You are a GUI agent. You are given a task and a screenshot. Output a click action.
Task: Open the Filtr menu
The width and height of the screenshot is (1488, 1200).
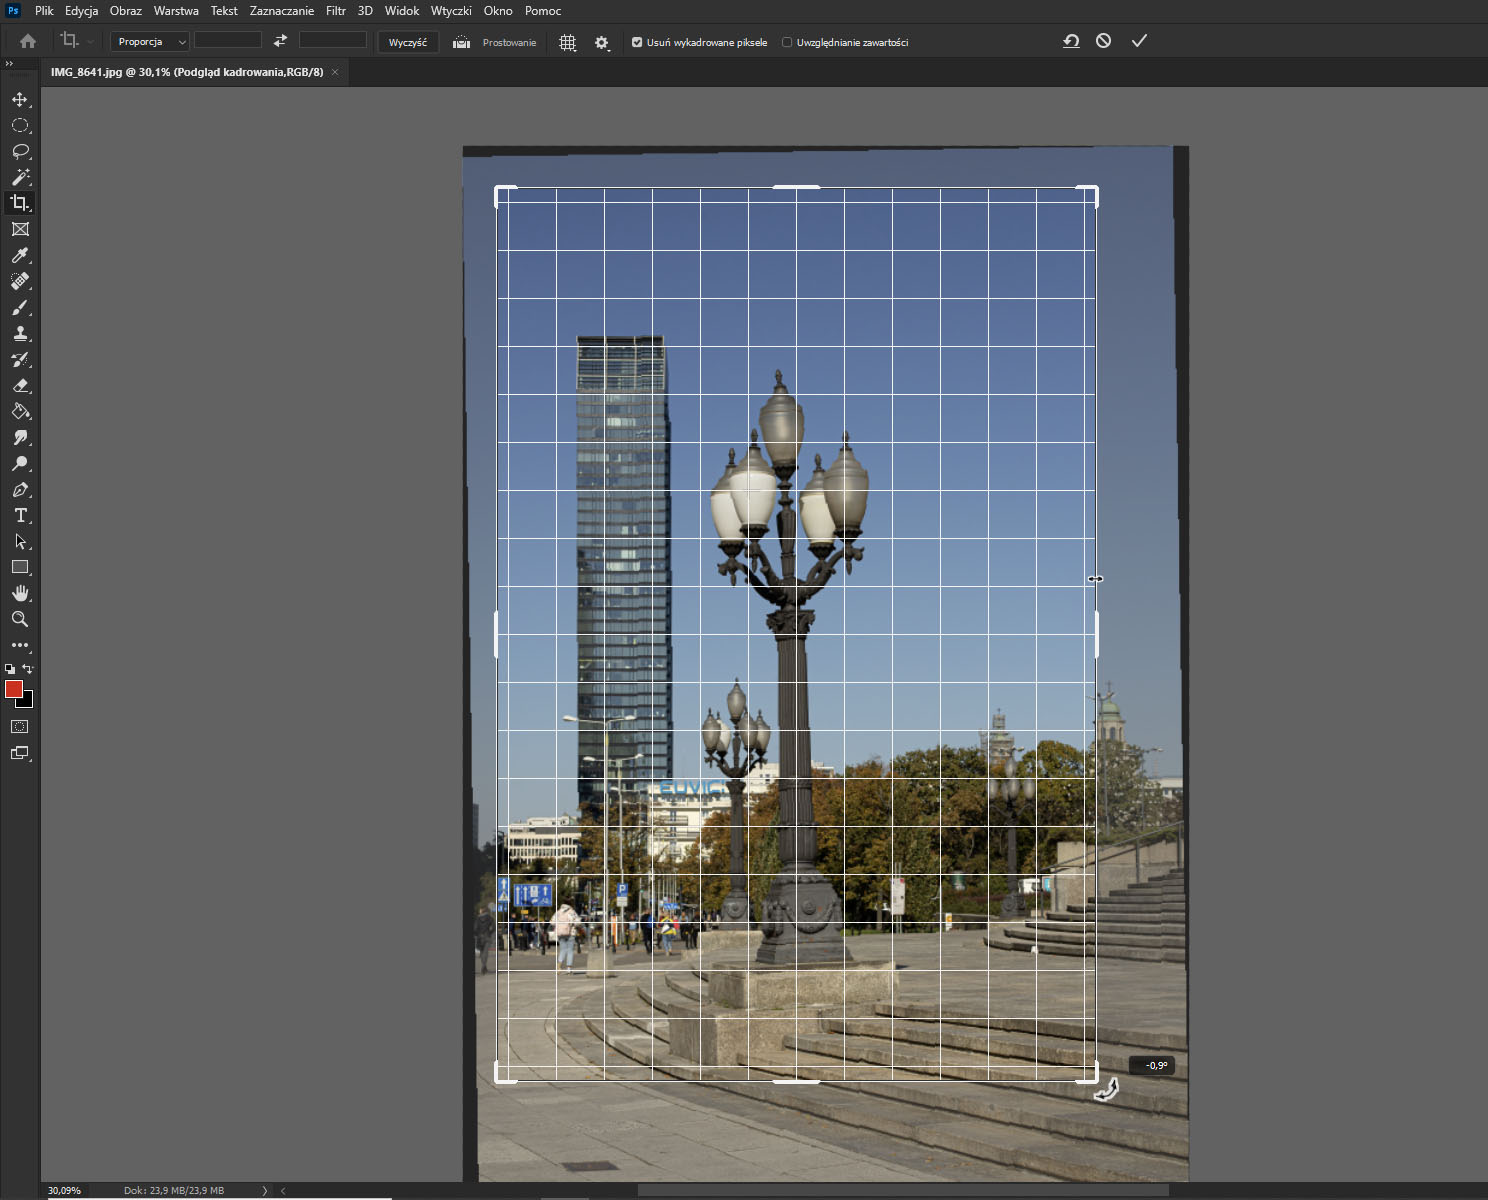[335, 11]
